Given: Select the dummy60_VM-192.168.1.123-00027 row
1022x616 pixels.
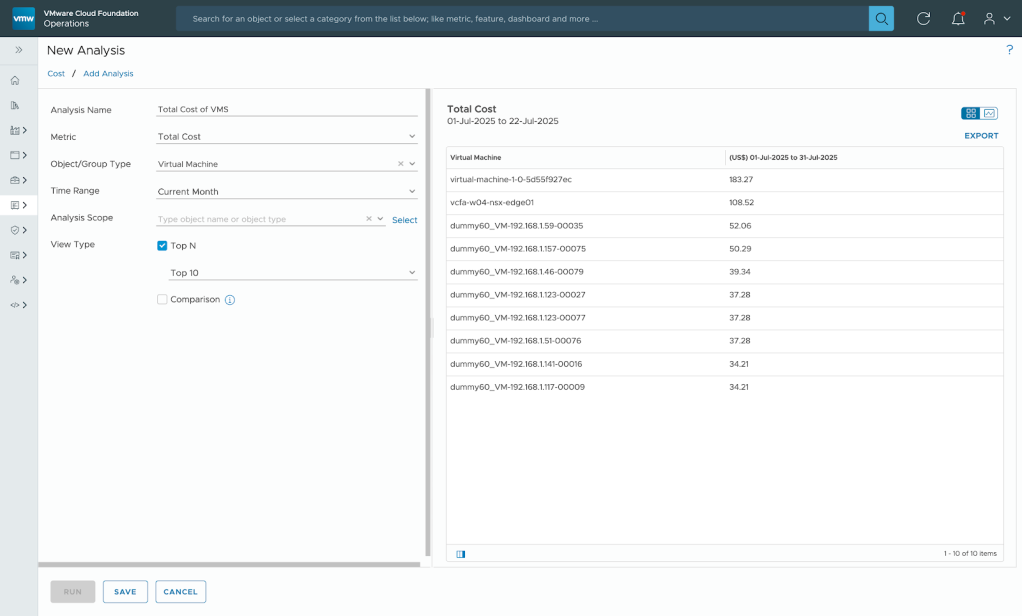Looking at the screenshot, I should (725, 295).
